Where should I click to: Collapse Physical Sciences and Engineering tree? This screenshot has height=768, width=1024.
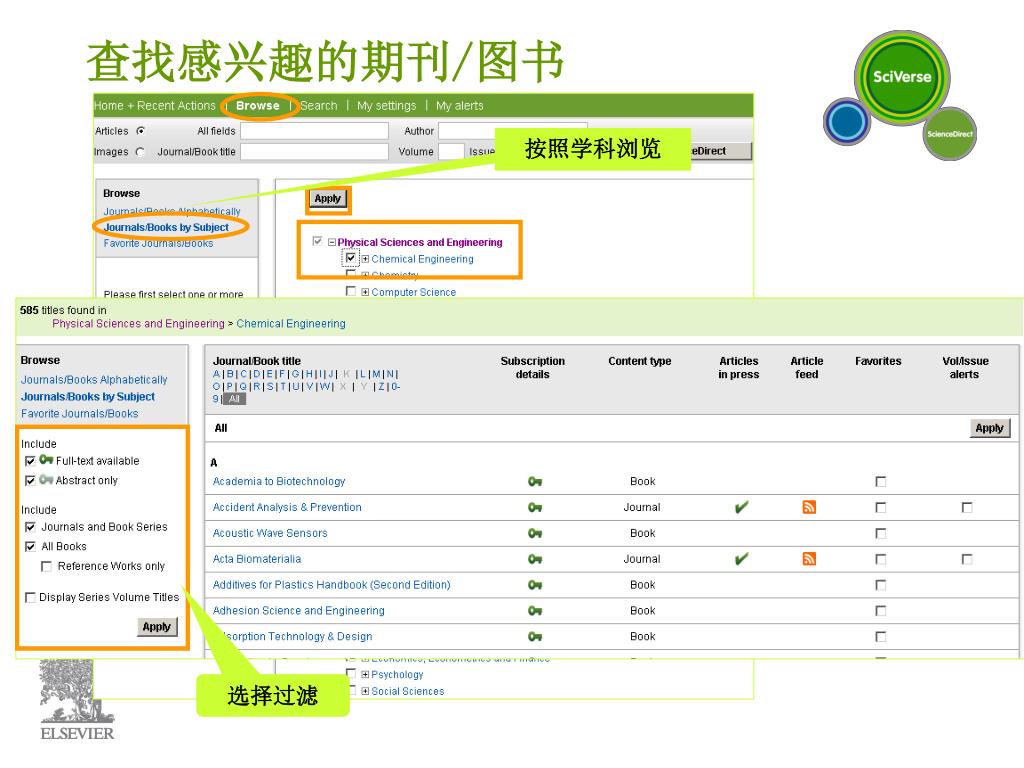(x=331, y=242)
